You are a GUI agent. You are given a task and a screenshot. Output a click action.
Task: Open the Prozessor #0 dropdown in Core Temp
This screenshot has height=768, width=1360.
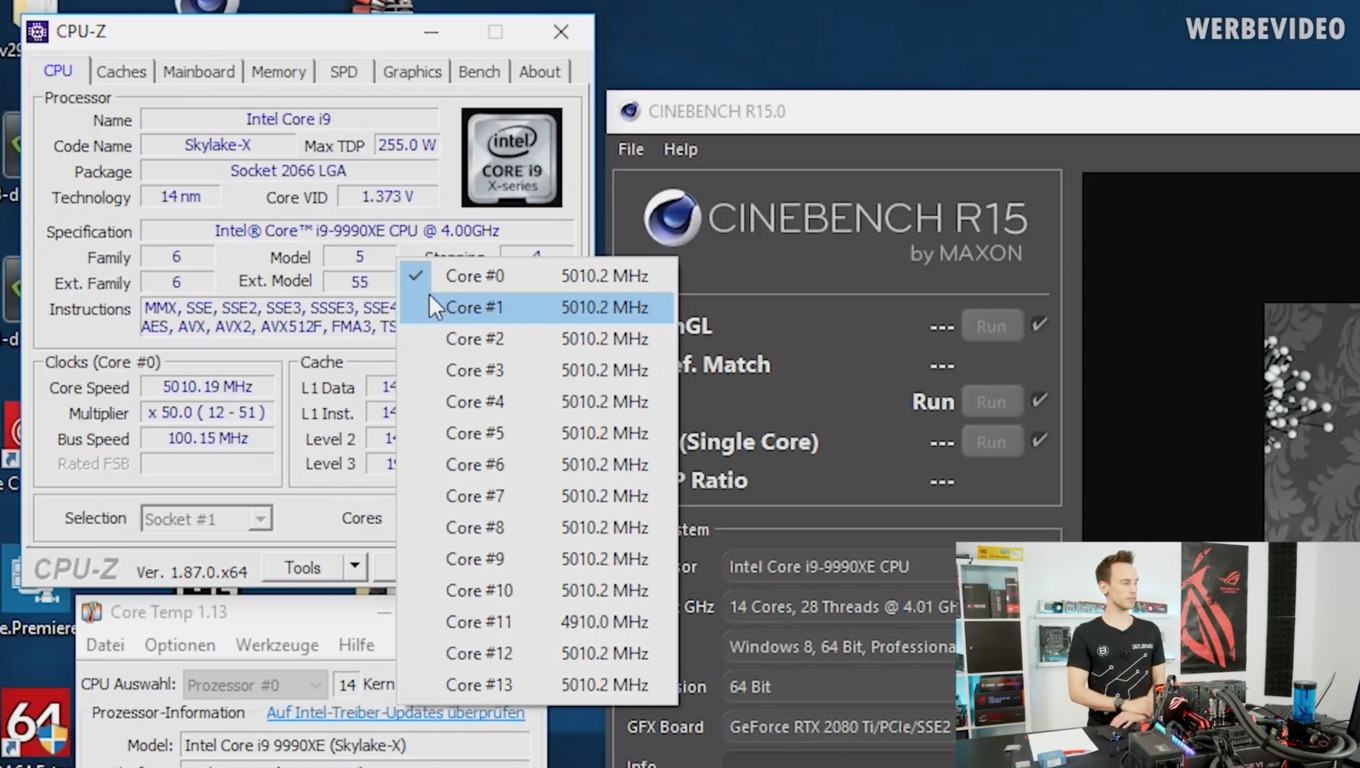coord(254,685)
